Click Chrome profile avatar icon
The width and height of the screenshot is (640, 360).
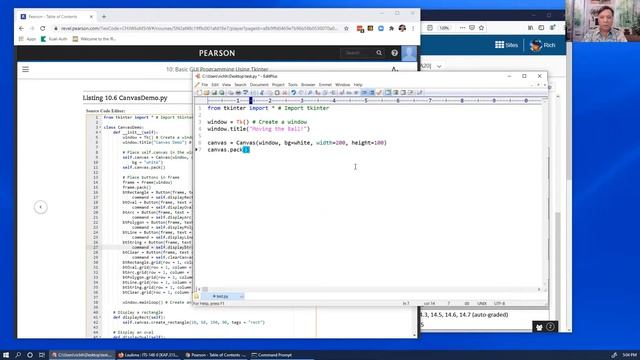click(402, 28)
